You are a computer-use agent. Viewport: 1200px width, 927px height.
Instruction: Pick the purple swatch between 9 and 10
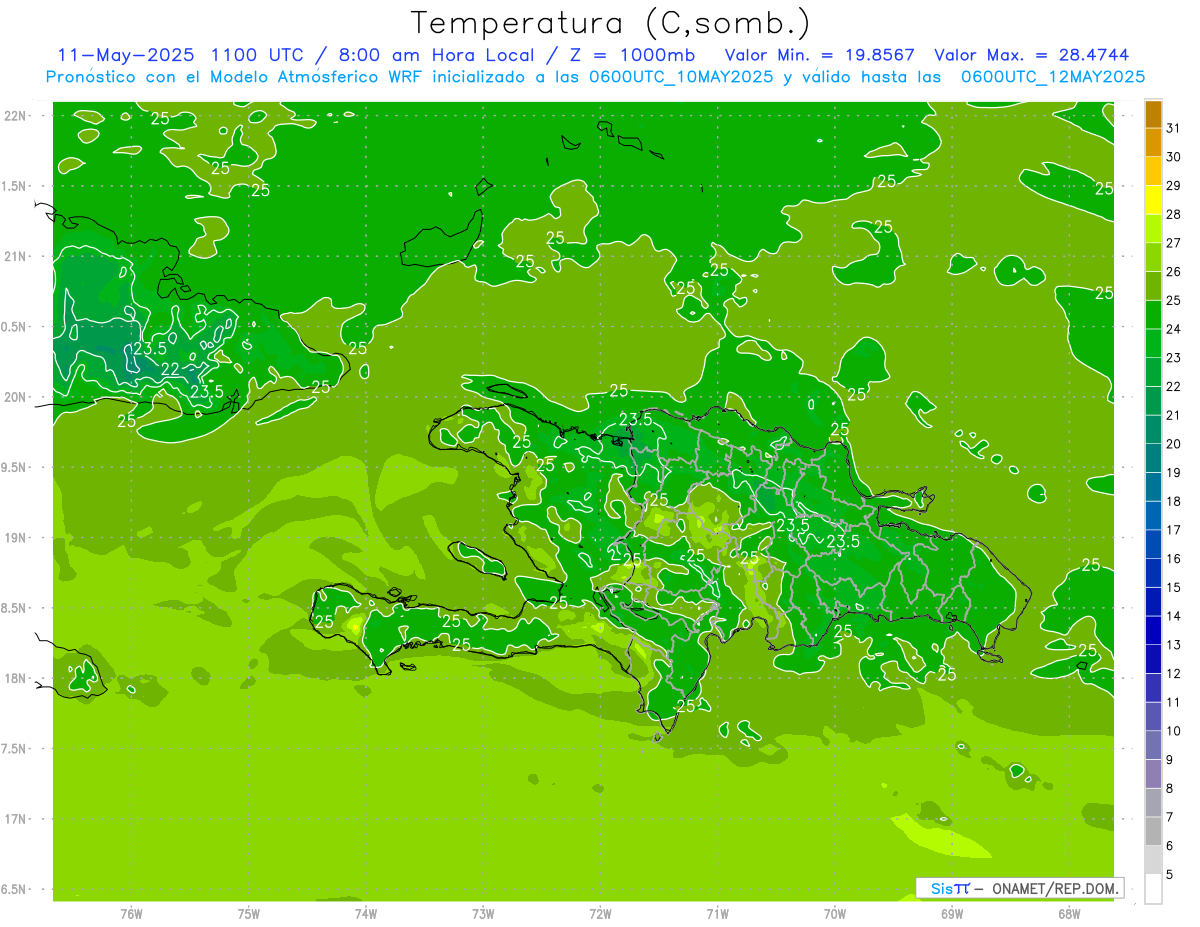[x=1153, y=745]
